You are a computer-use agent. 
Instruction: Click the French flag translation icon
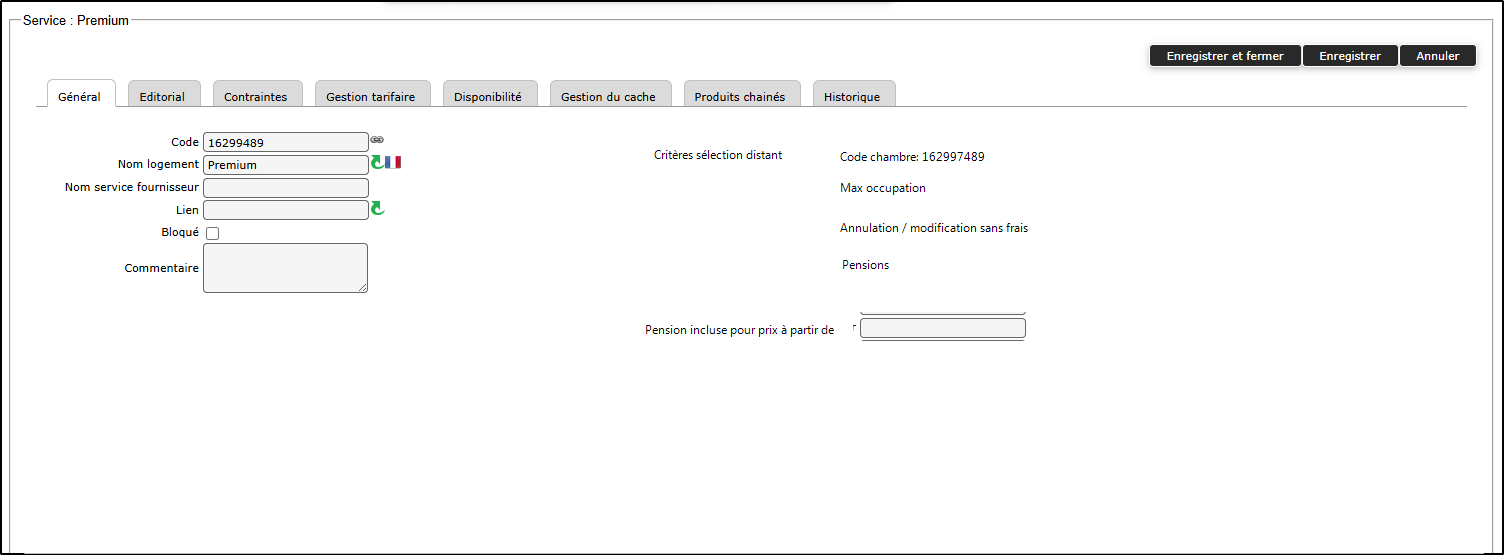[393, 162]
